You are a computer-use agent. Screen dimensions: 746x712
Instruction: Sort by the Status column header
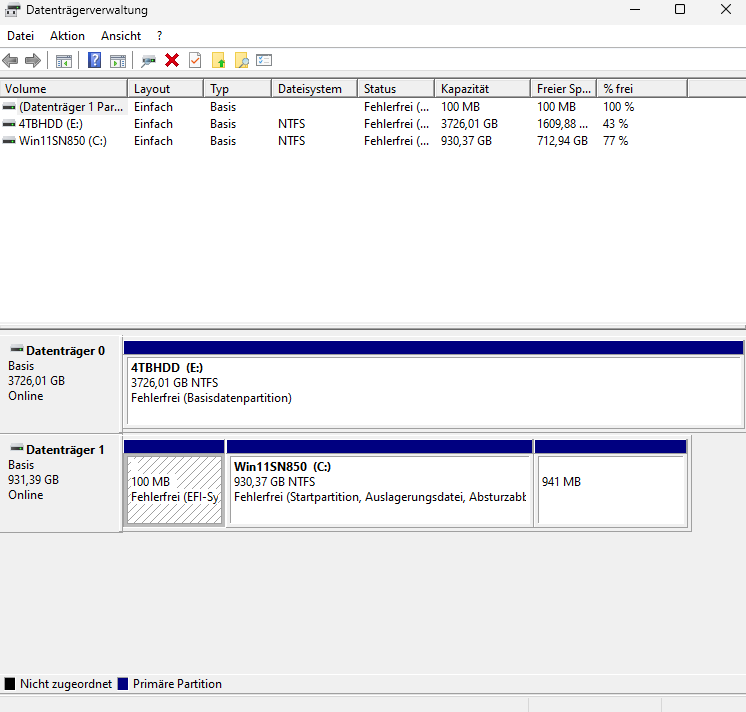pos(396,89)
